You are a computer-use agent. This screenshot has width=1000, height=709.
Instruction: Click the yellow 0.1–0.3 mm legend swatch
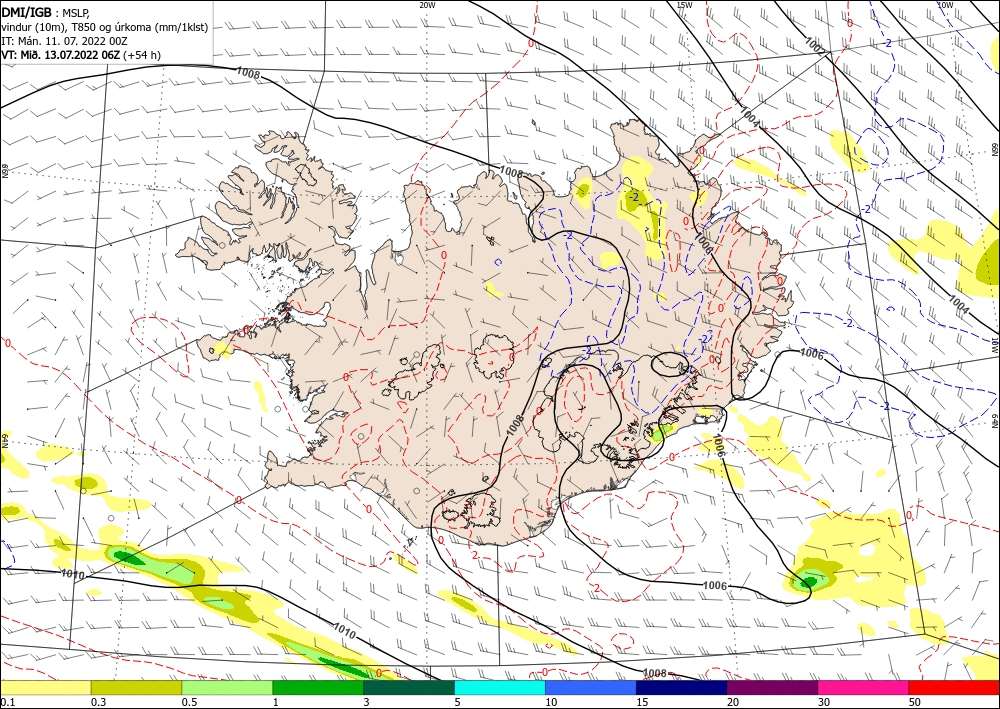(x=45, y=687)
